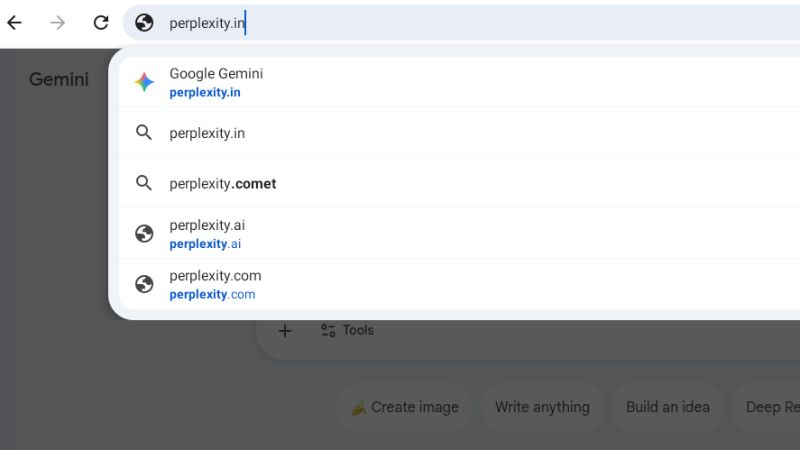
Task: Select the Google Gemini sparkle icon suggestion
Action: pyautogui.click(x=144, y=82)
